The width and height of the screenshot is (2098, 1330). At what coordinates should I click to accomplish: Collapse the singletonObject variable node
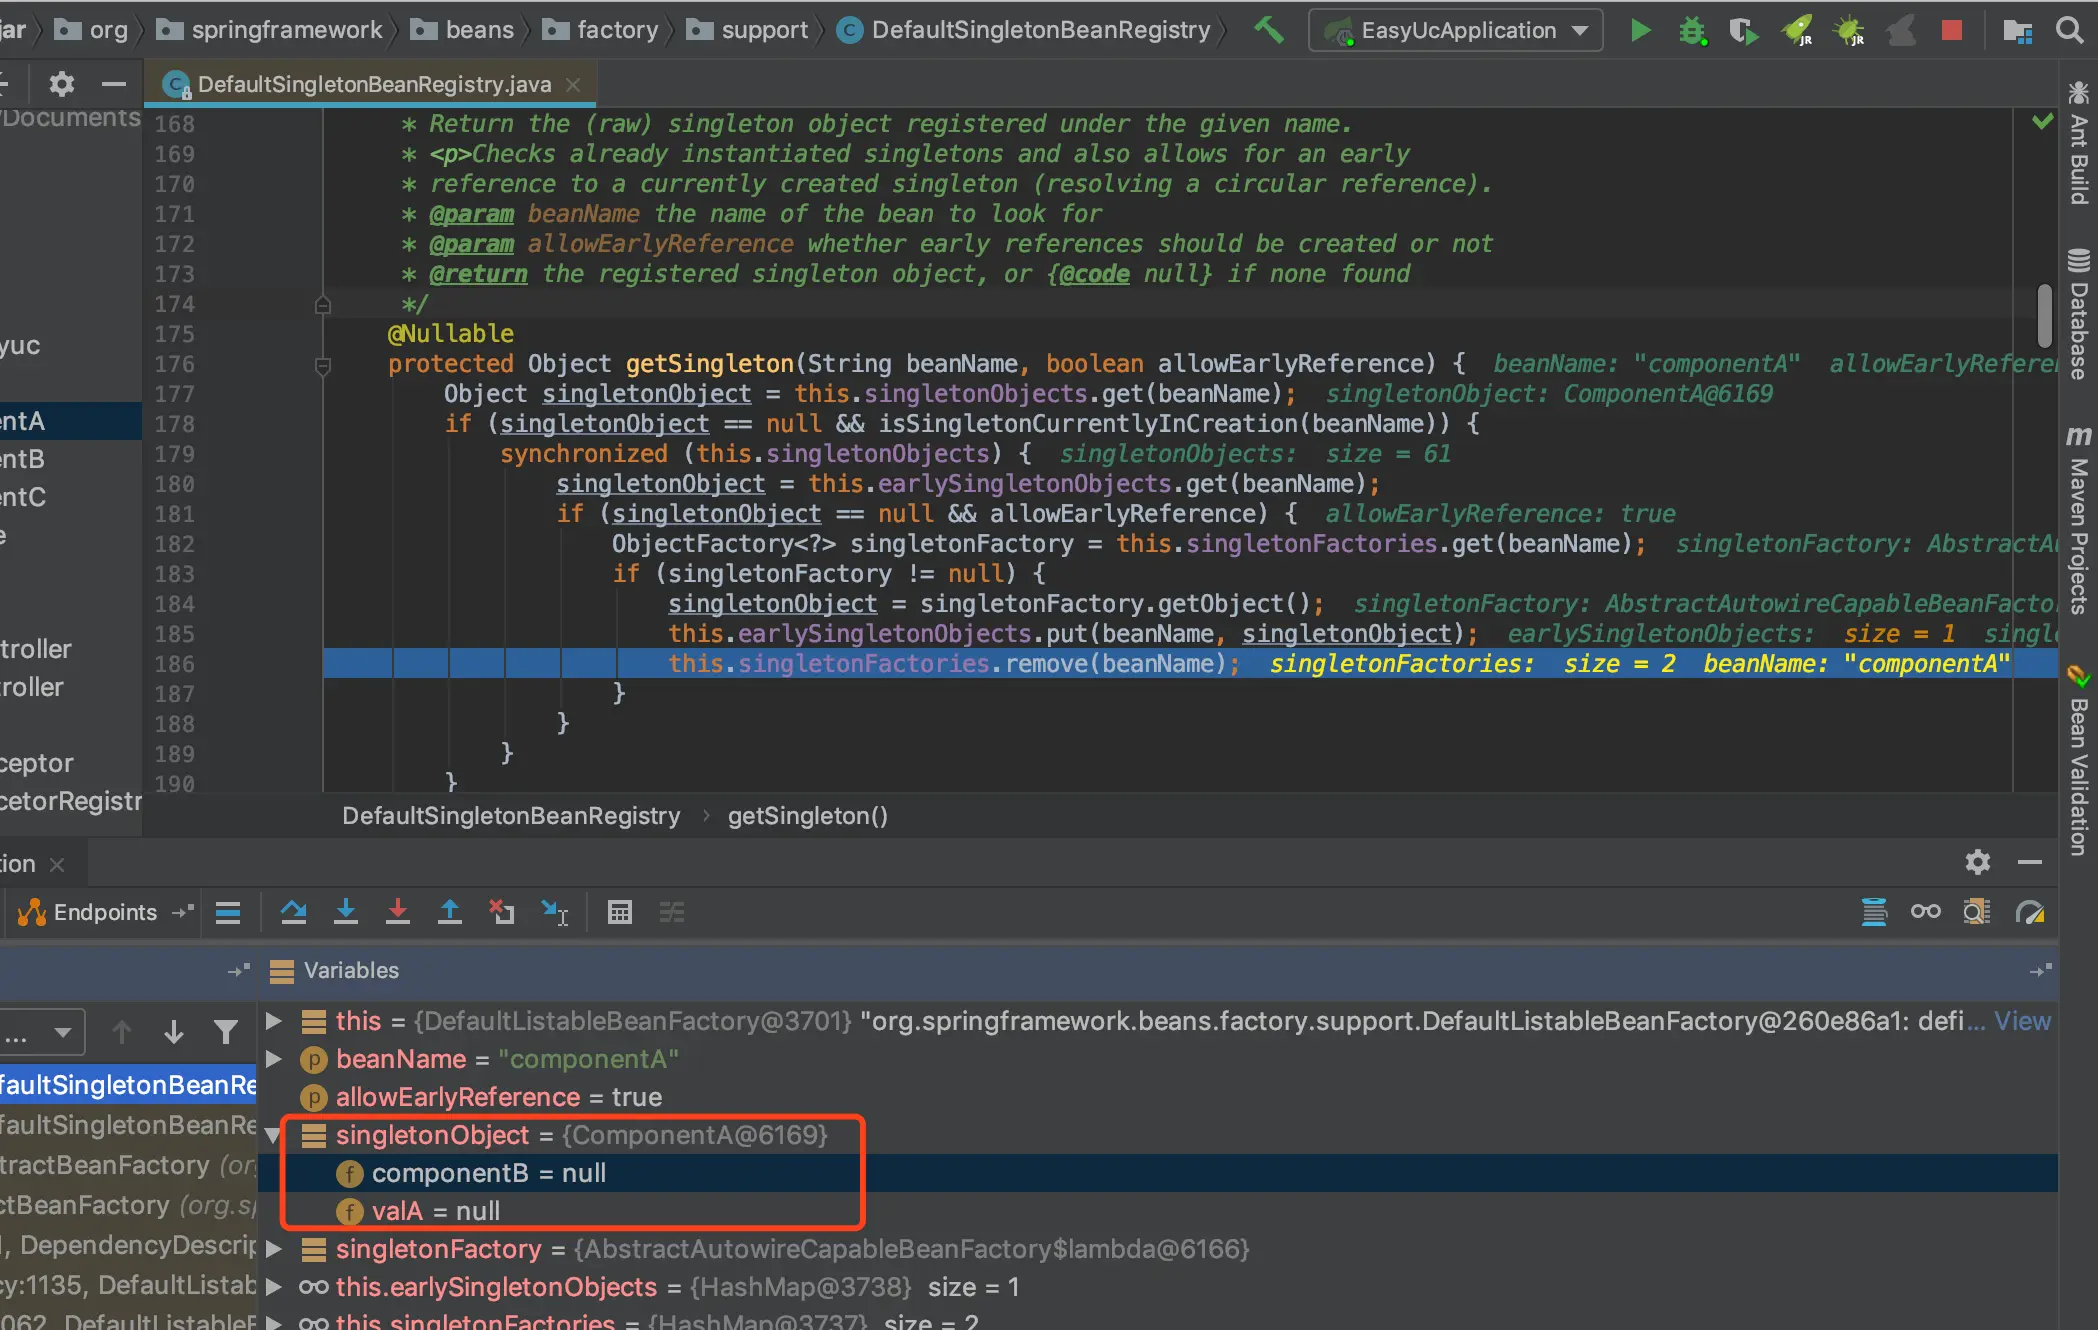tap(272, 1136)
